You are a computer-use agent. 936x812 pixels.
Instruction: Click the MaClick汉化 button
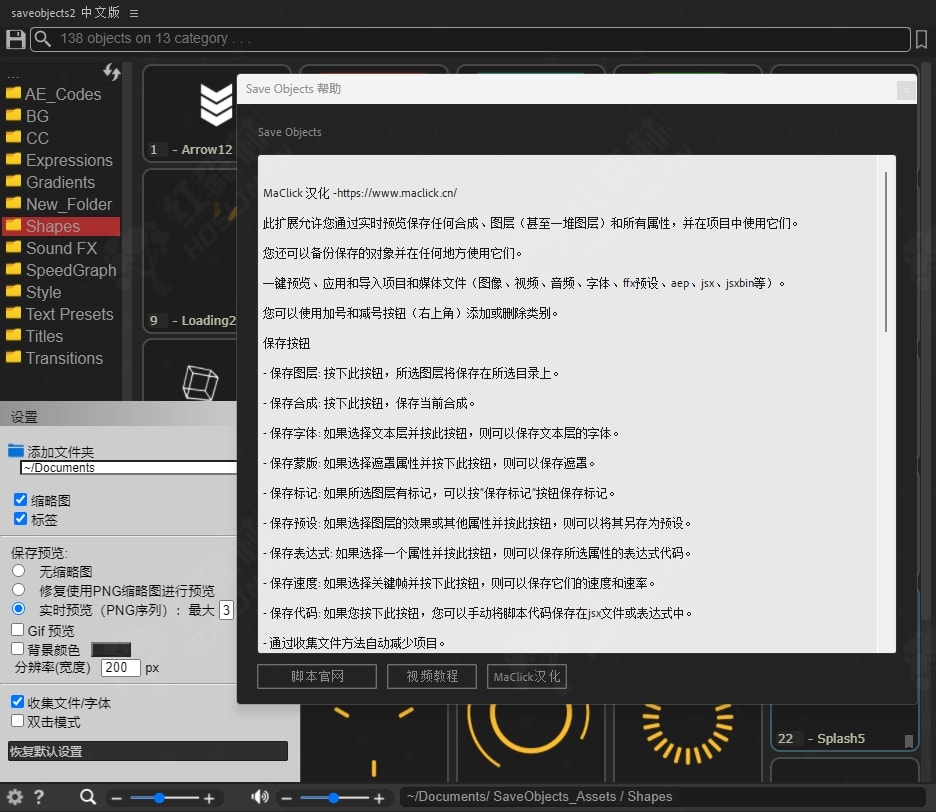point(526,676)
